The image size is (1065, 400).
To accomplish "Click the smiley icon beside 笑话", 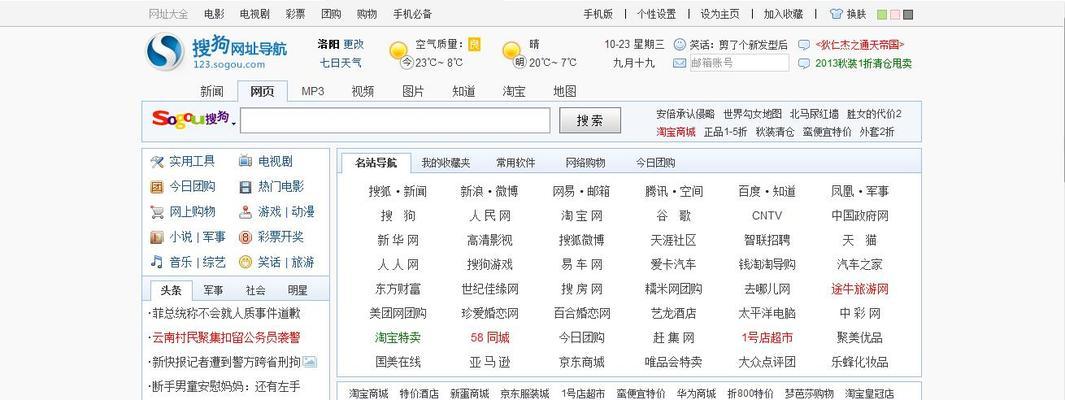I will pyautogui.click(x=679, y=44).
